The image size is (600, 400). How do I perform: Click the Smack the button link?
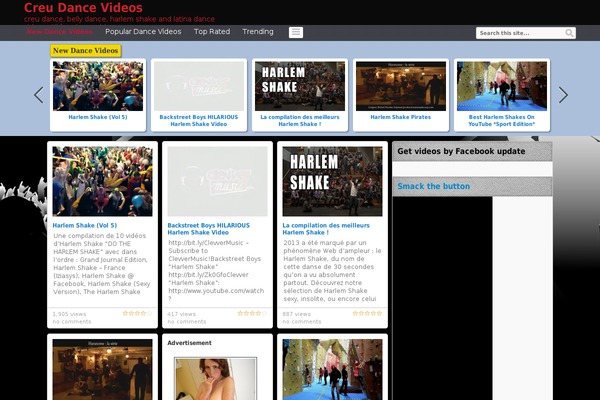[434, 186]
